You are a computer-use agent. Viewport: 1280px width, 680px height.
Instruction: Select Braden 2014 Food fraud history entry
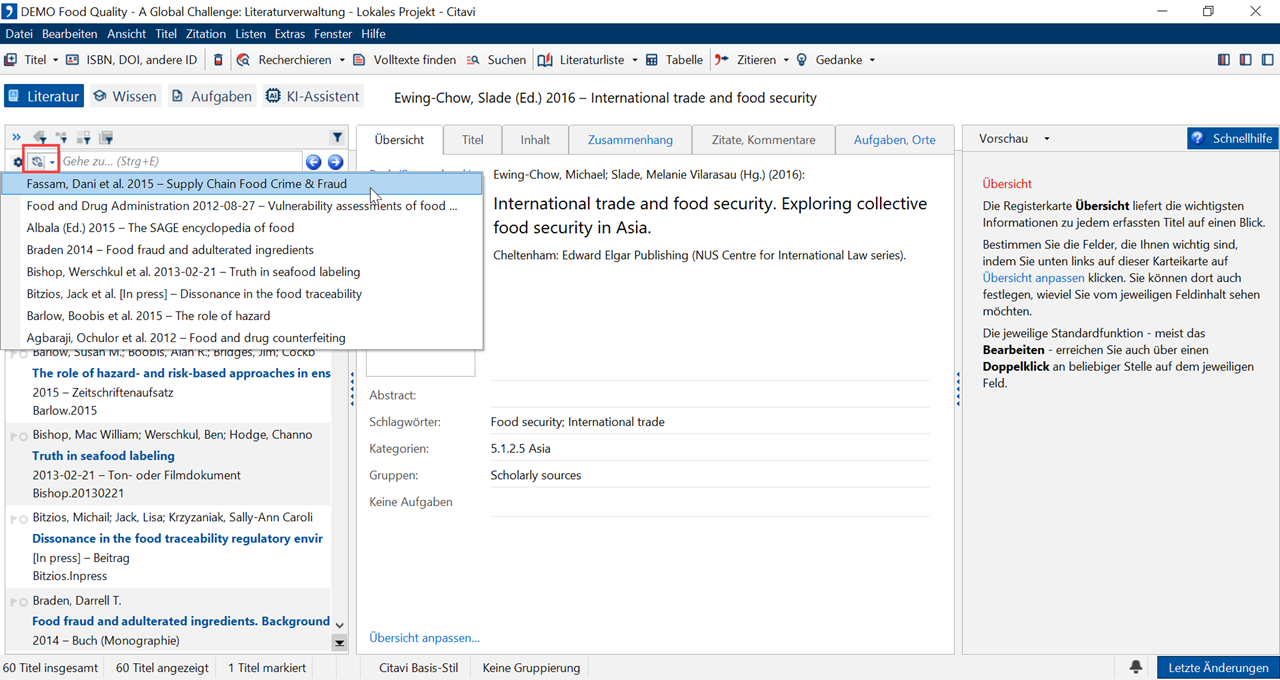pos(170,250)
